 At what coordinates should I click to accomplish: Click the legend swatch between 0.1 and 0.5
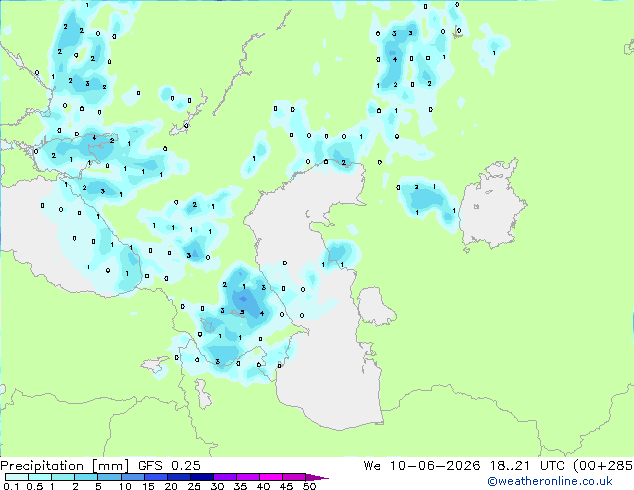(17, 477)
